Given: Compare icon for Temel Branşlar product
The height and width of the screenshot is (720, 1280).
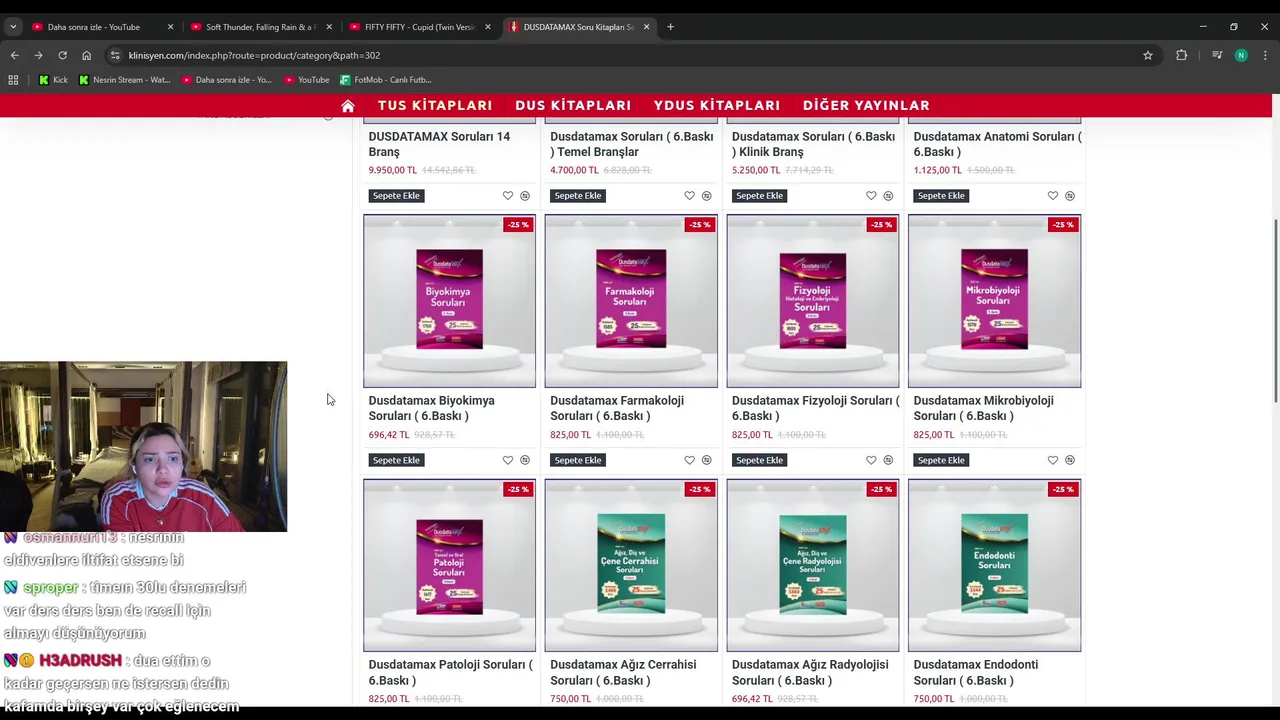Looking at the screenshot, I should click(706, 196).
